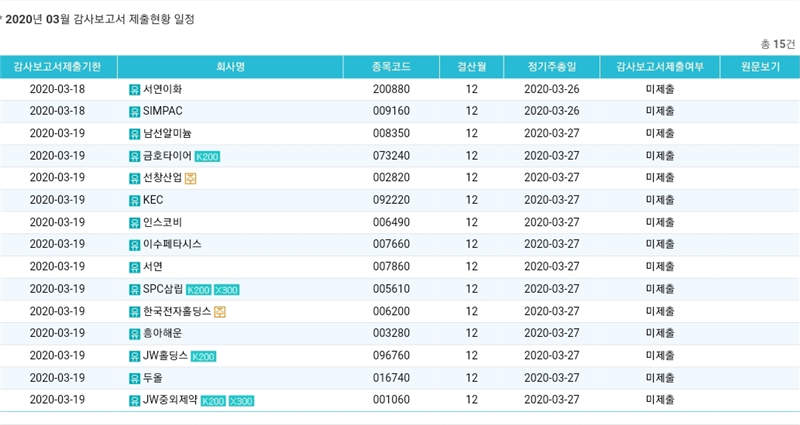Click the 주 badge next to 선창산업

point(190,179)
